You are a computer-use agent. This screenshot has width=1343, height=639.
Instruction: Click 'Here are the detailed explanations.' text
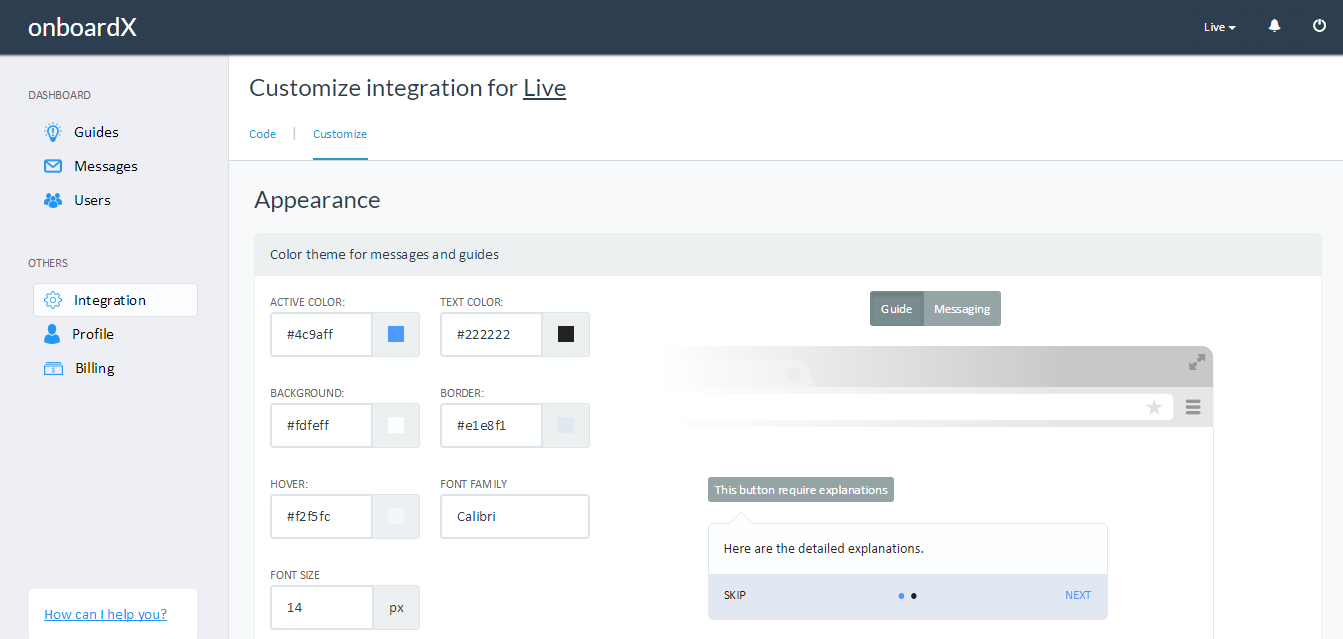click(x=824, y=549)
